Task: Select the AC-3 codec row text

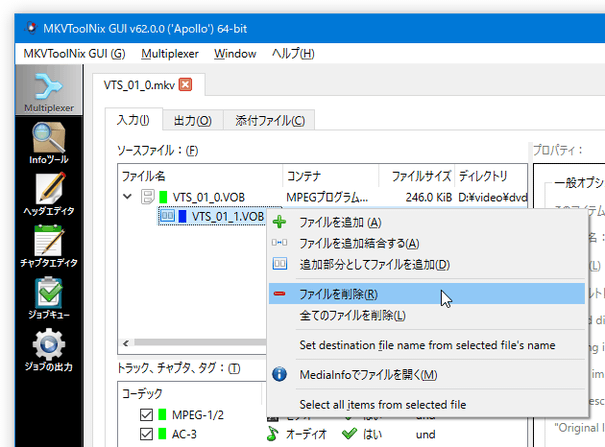Action: click(x=184, y=434)
